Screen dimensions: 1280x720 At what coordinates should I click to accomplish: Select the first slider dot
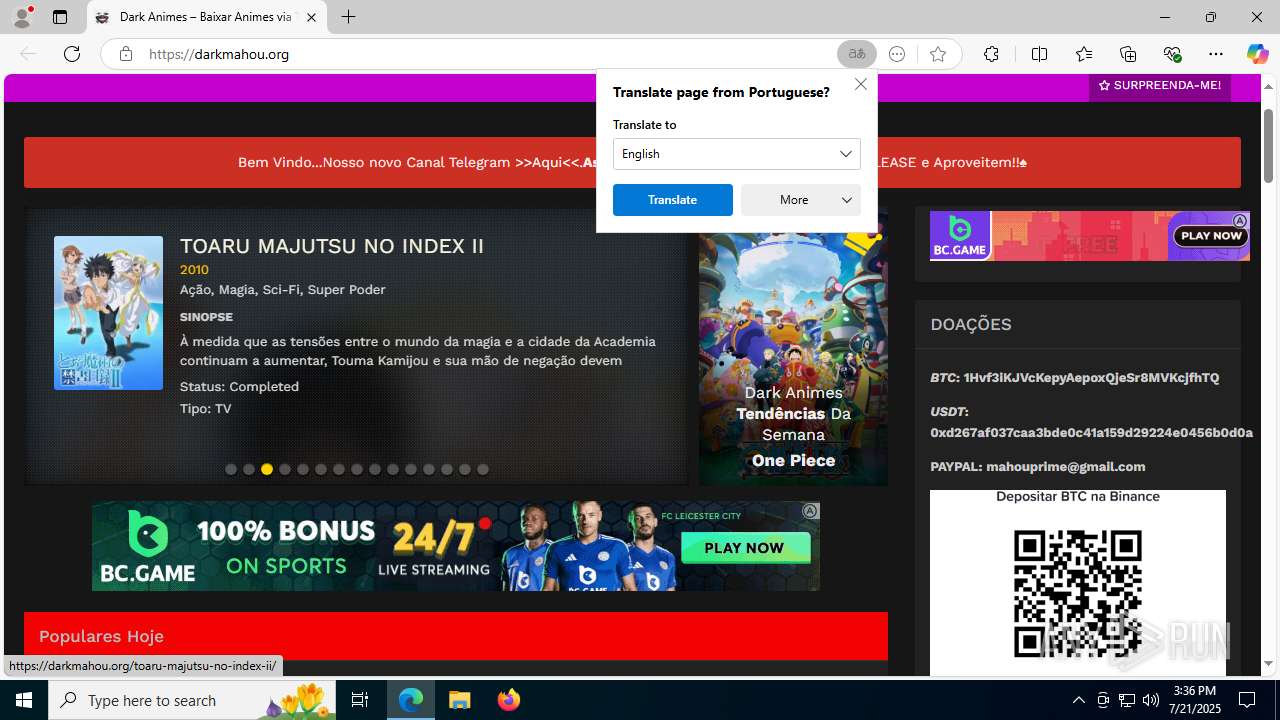point(231,469)
